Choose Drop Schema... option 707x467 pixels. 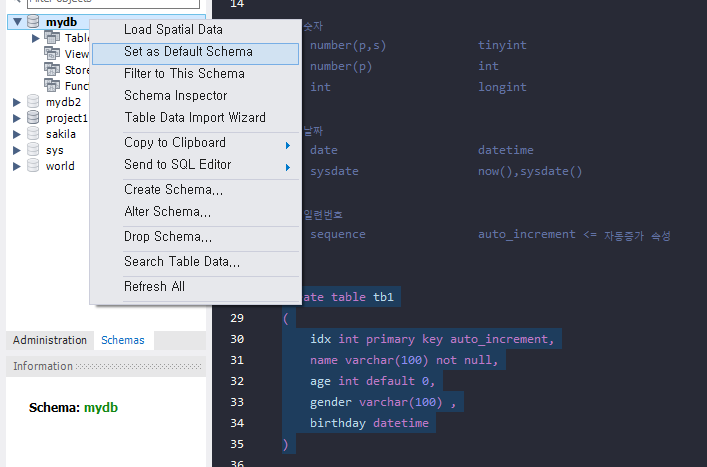coord(195,237)
